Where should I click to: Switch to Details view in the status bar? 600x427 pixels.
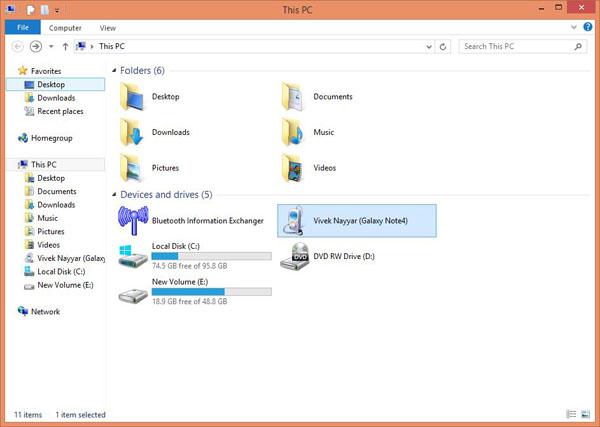tap(571, 414)
